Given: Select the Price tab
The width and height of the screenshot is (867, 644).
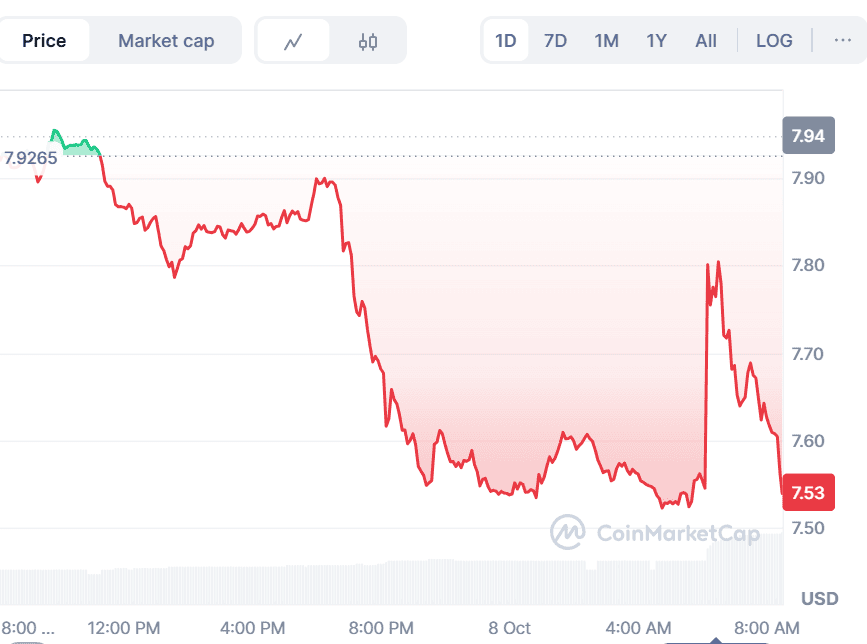Looking at the screenshot, I should point(44,41).
